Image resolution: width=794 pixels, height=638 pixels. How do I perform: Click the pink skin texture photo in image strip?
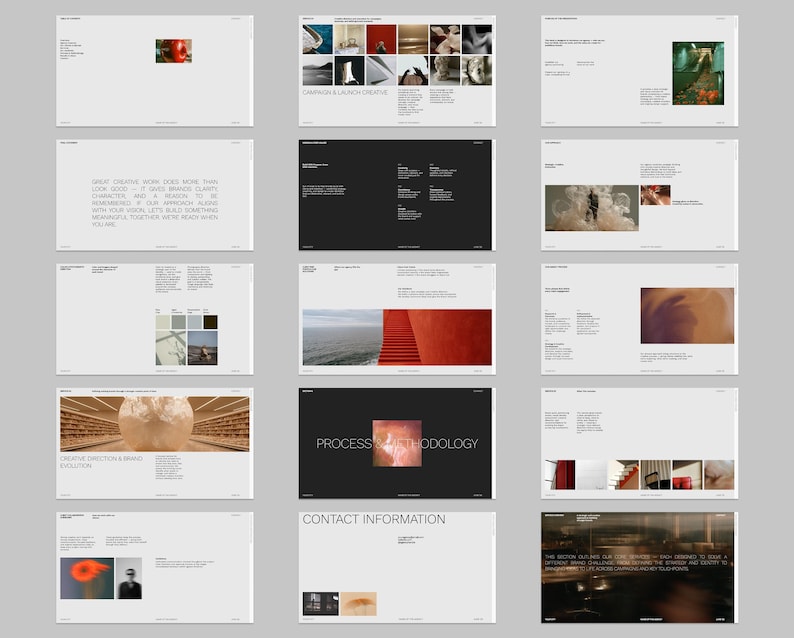[x=719, y=474]
